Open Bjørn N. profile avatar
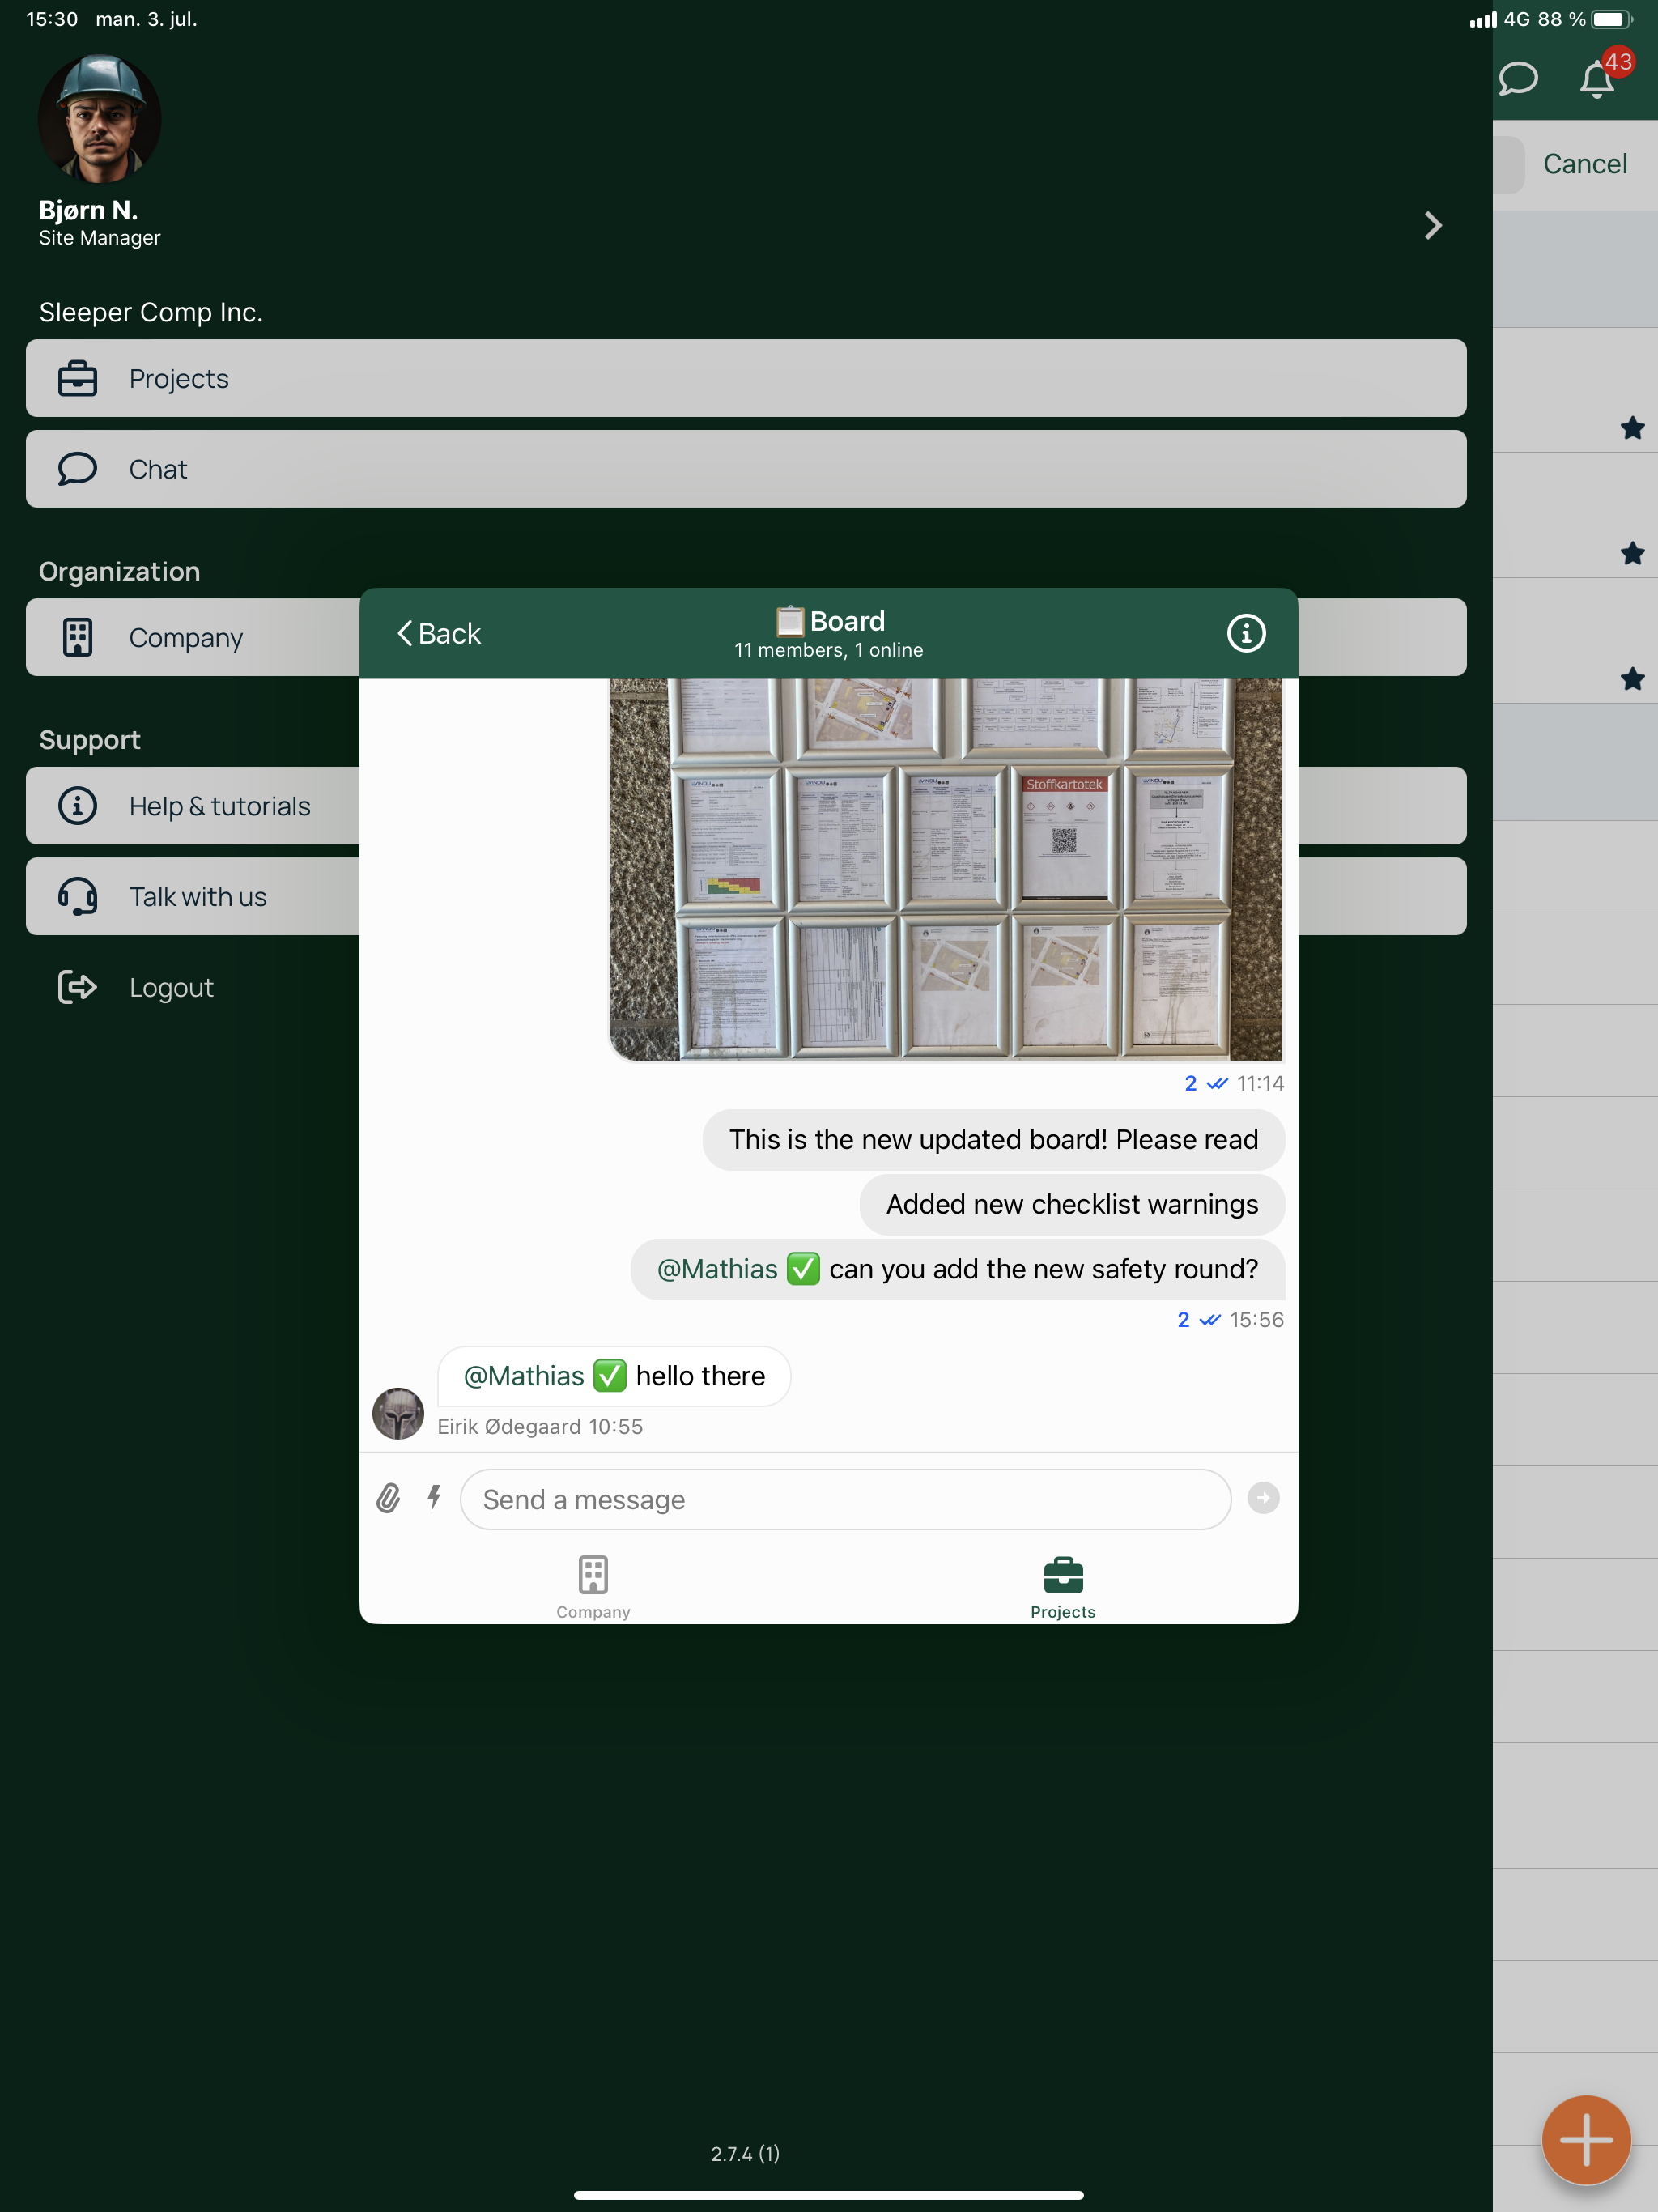 click(x=99, y=119)
